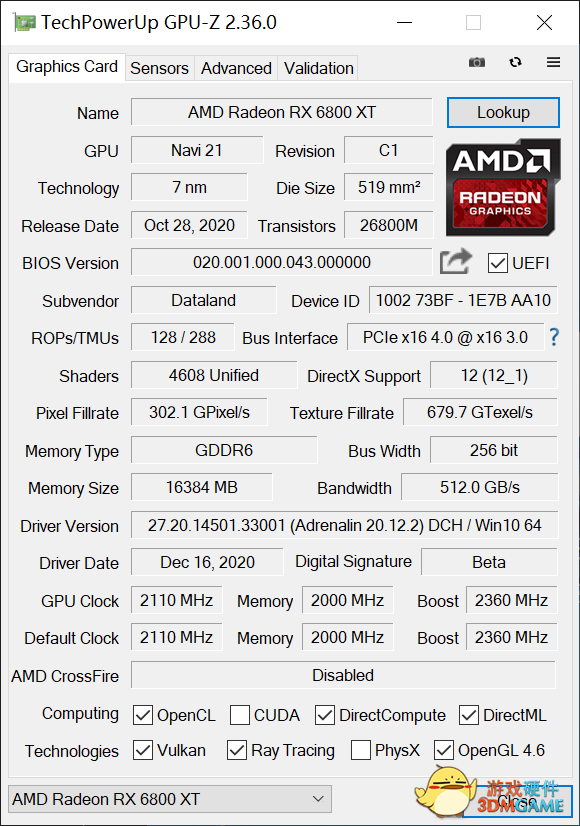Switch to the Validation tab
580x826 pixels.
(318, 68)
